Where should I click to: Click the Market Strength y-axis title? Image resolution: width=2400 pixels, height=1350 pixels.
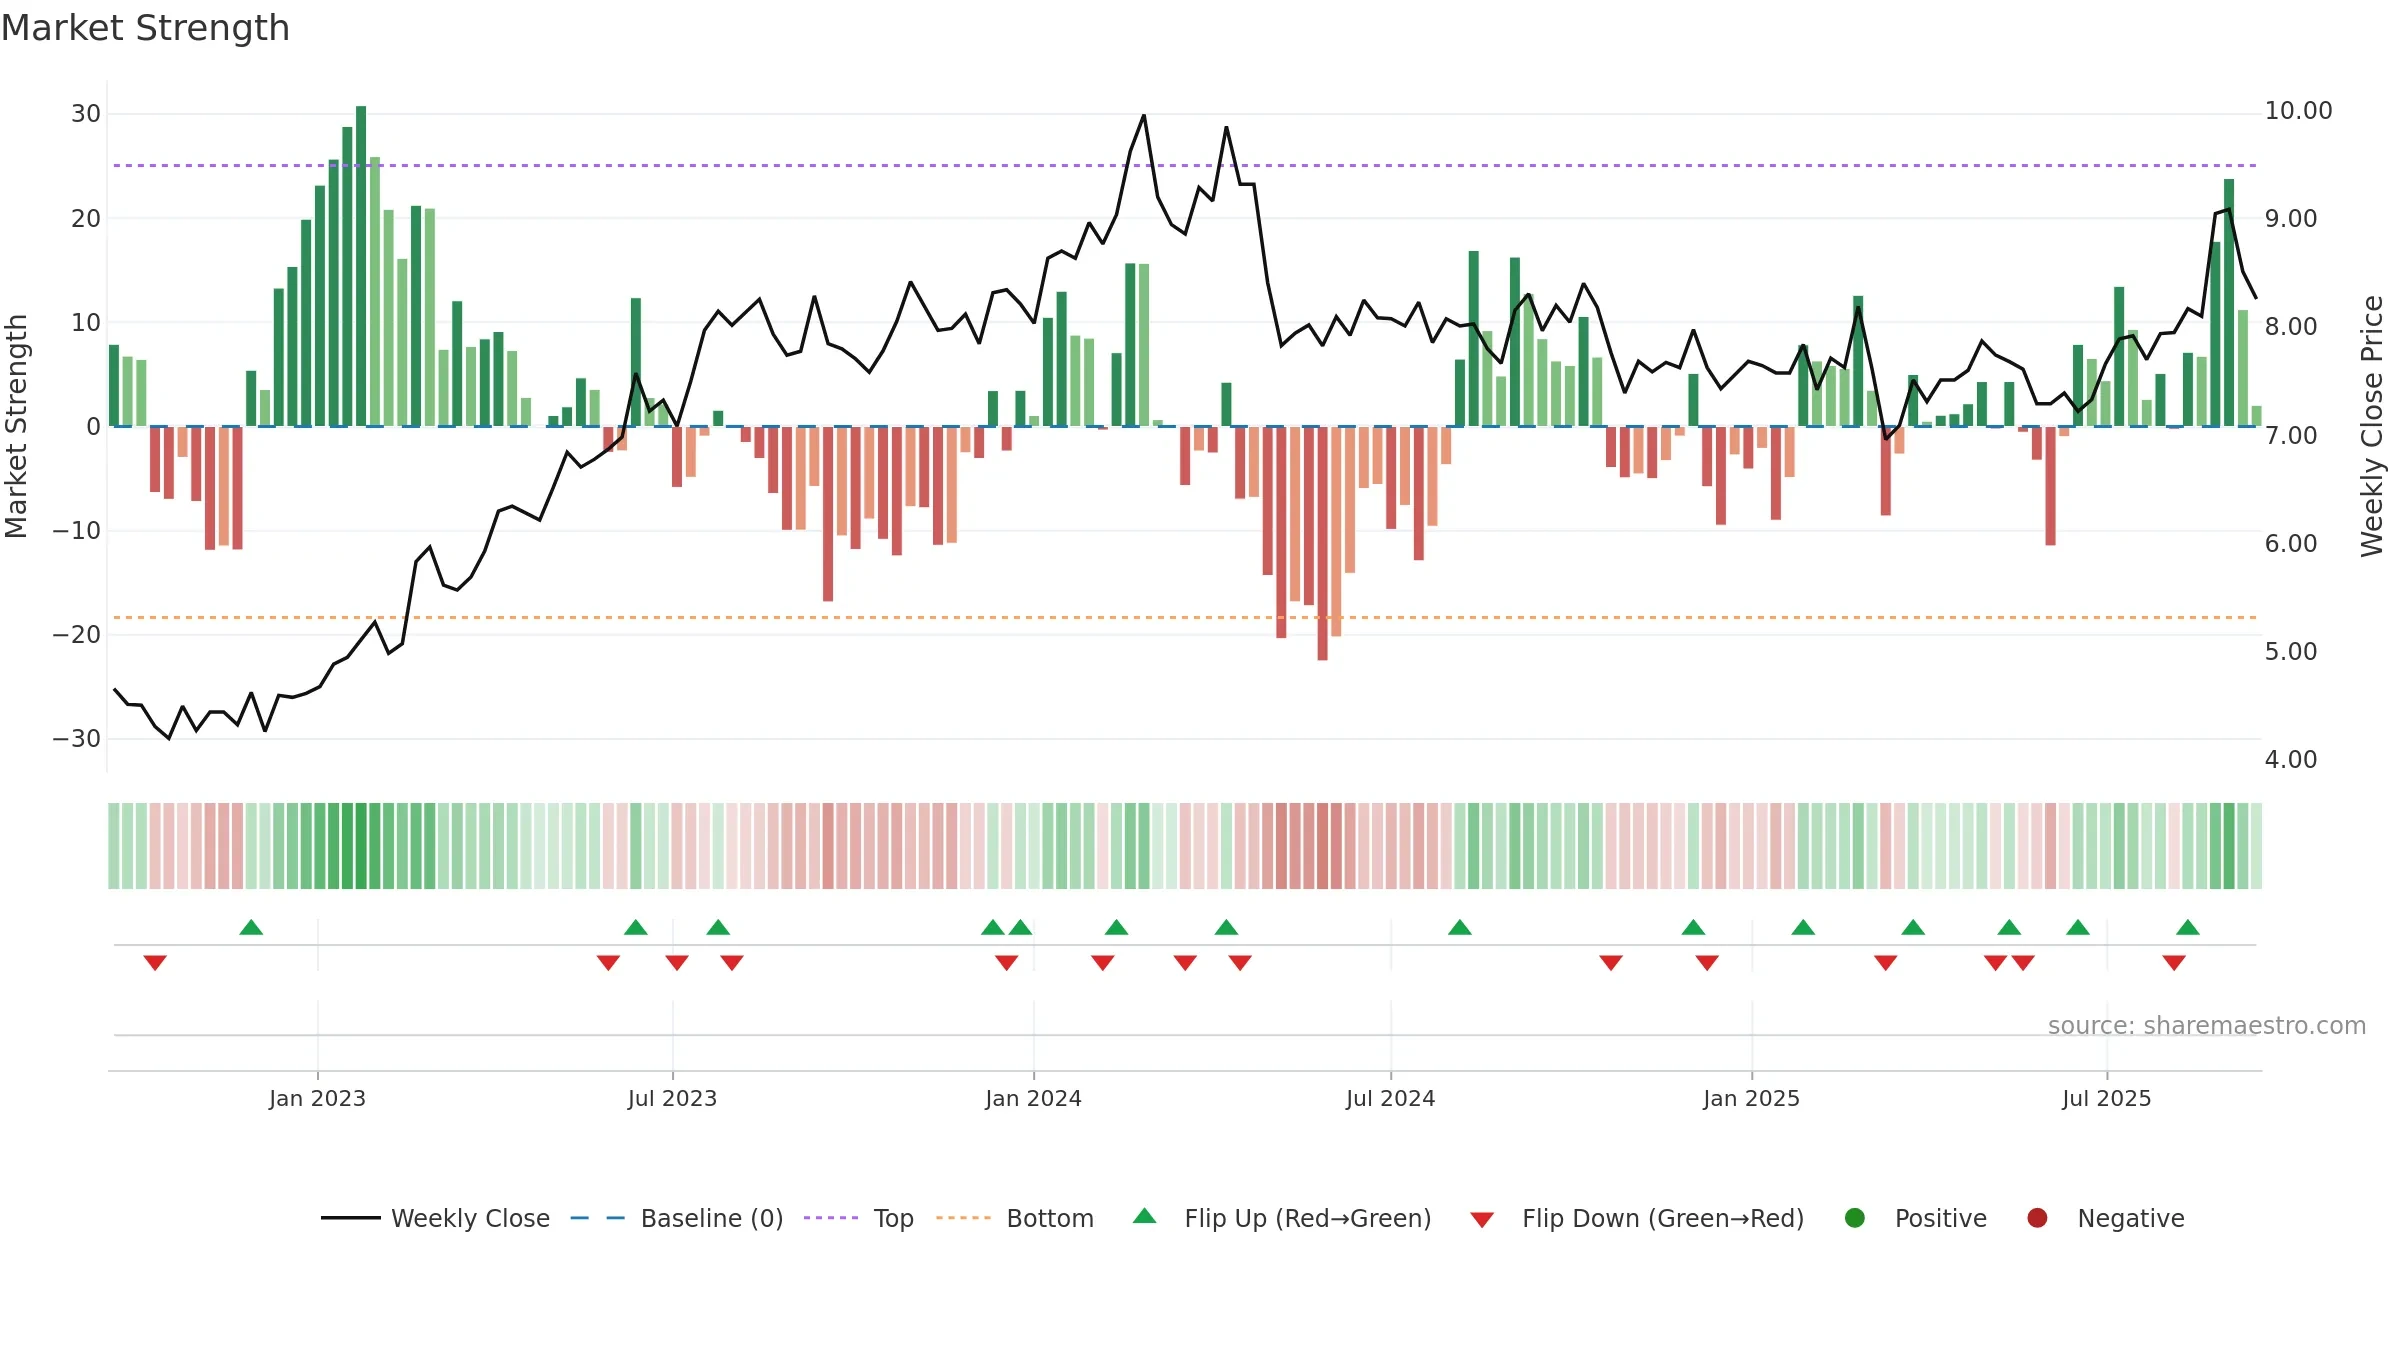pos(16,426)
